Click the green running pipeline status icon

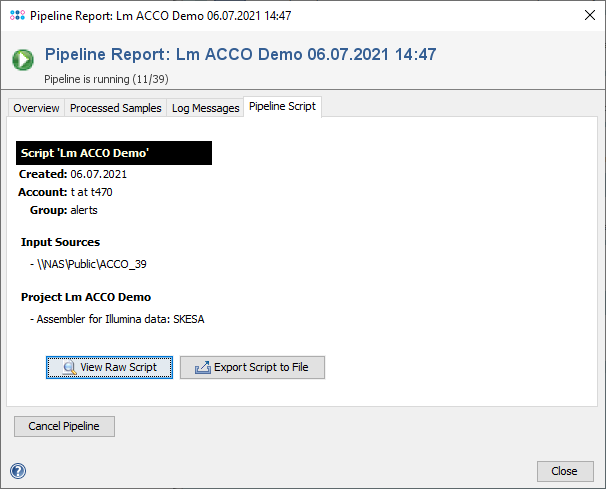coord(22,60)
